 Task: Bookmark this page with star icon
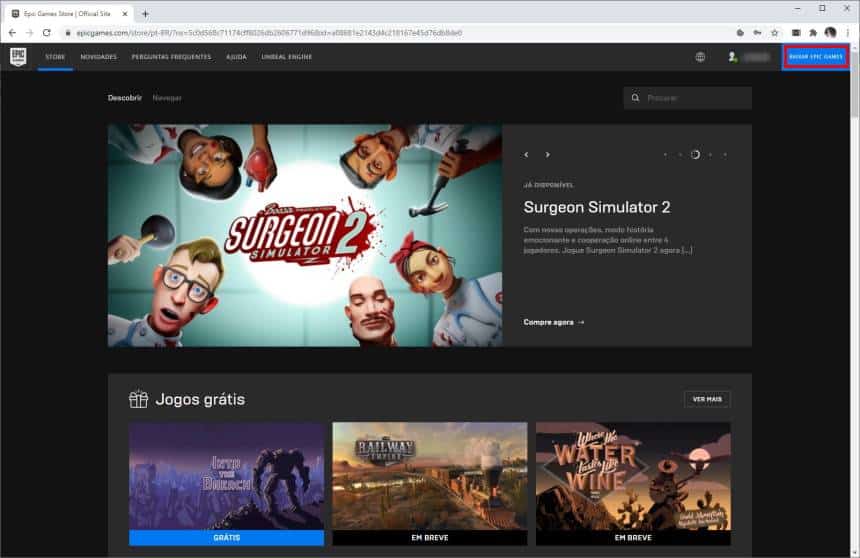click(x=774, y=33)
